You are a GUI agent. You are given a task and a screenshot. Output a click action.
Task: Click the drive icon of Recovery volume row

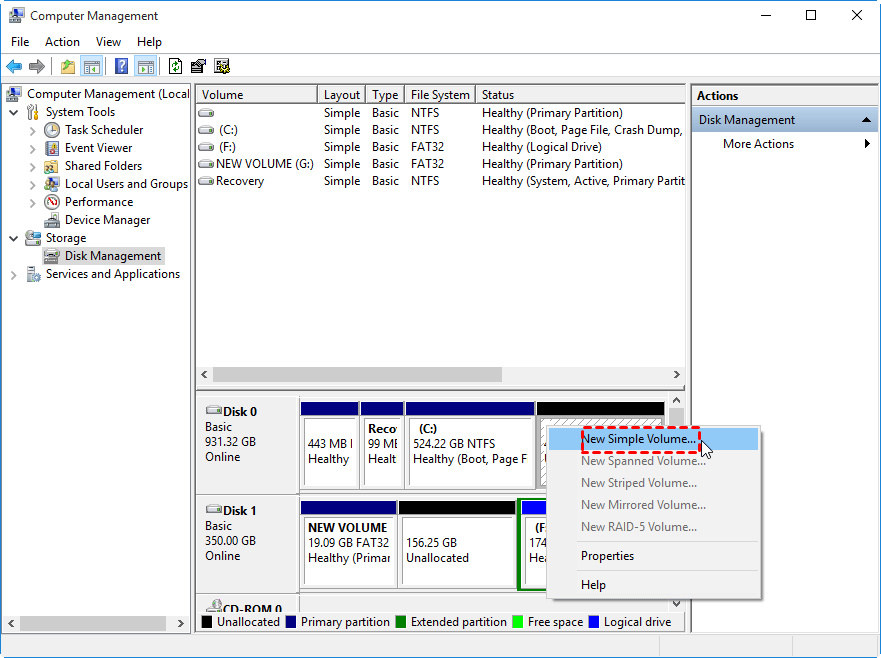pos(206,181)
